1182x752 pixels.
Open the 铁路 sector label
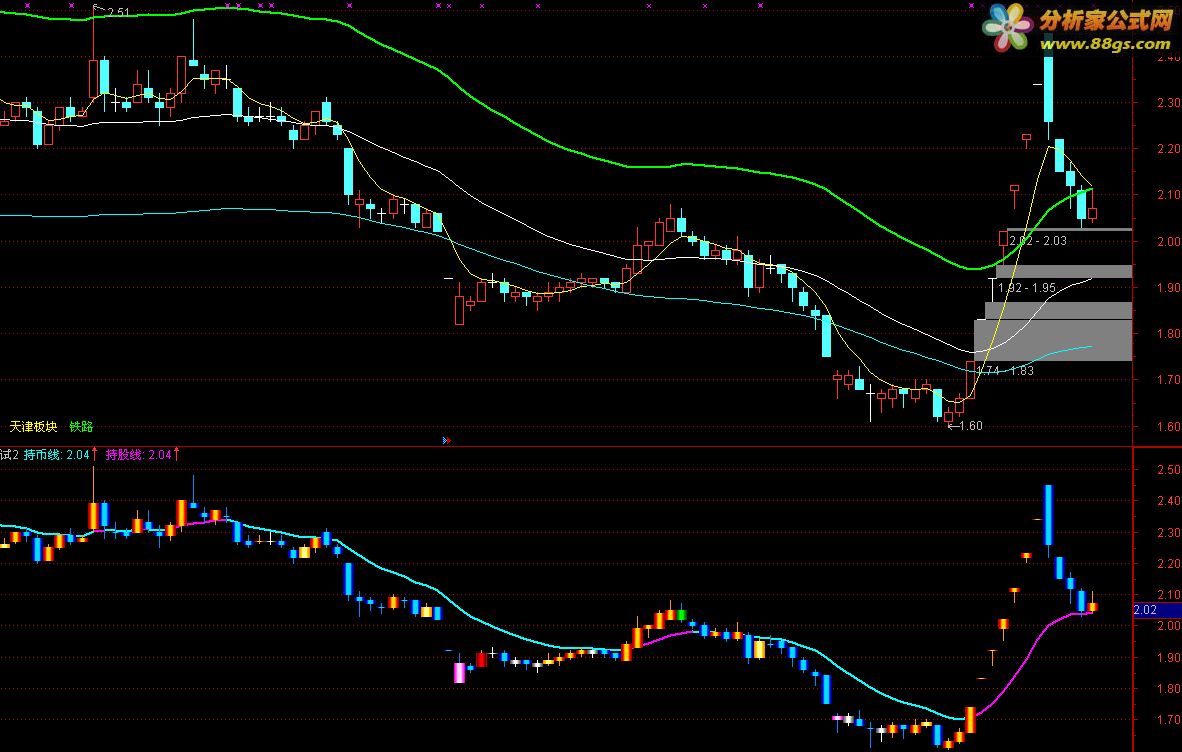[81, 426]
